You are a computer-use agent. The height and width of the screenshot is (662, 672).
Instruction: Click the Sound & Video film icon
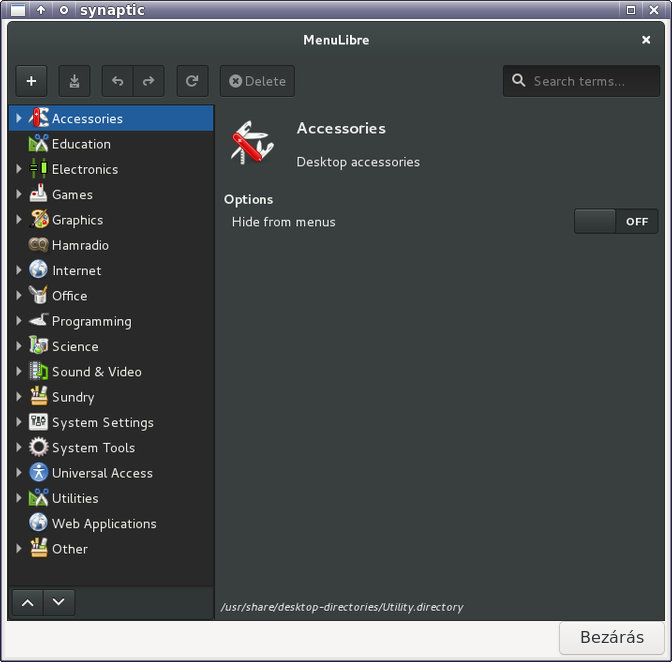(39, 371)
